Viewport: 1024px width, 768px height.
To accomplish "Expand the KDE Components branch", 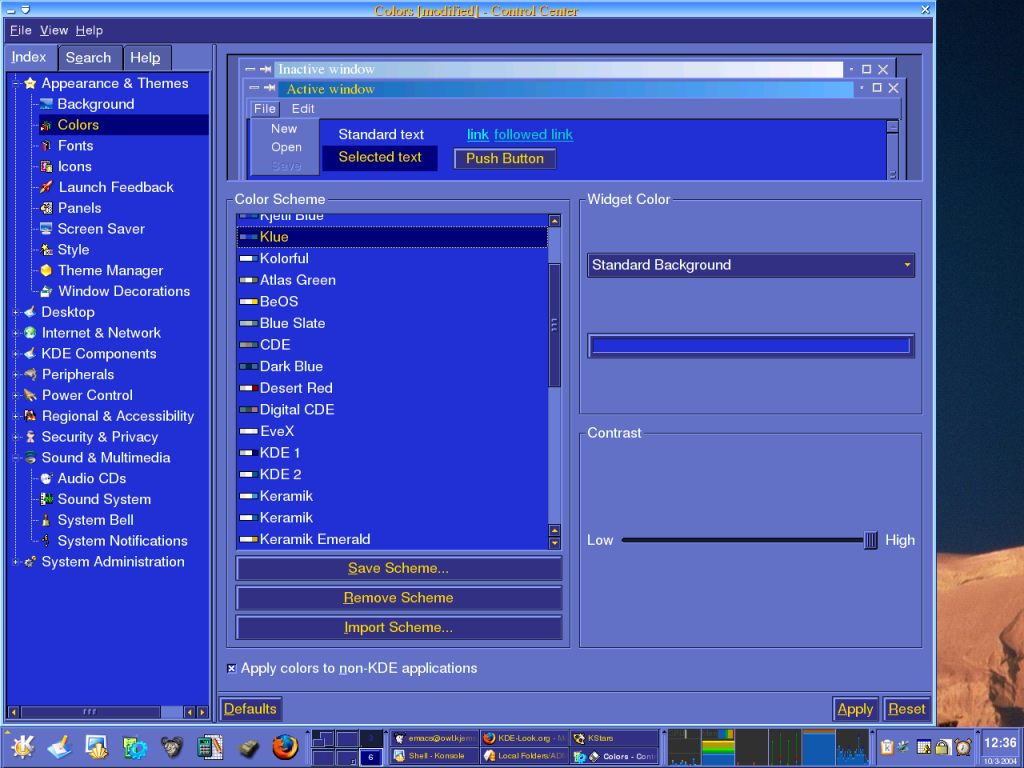I will point(16,354).
